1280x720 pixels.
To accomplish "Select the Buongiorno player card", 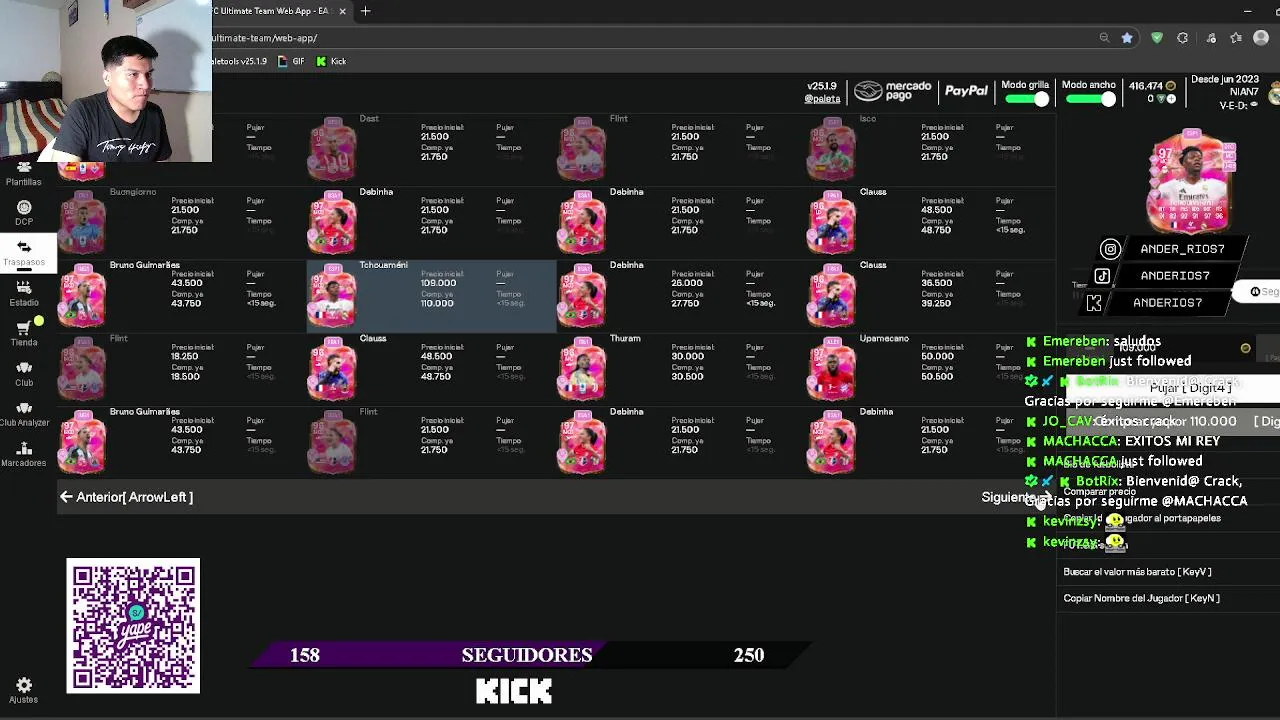I will (x=83, y=222).
